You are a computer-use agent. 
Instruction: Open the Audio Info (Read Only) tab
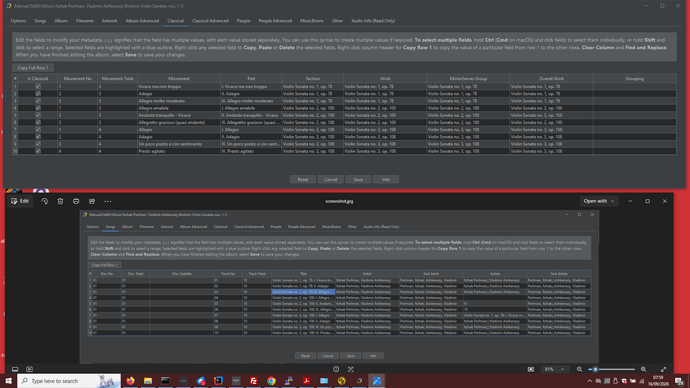pos(373,21)
